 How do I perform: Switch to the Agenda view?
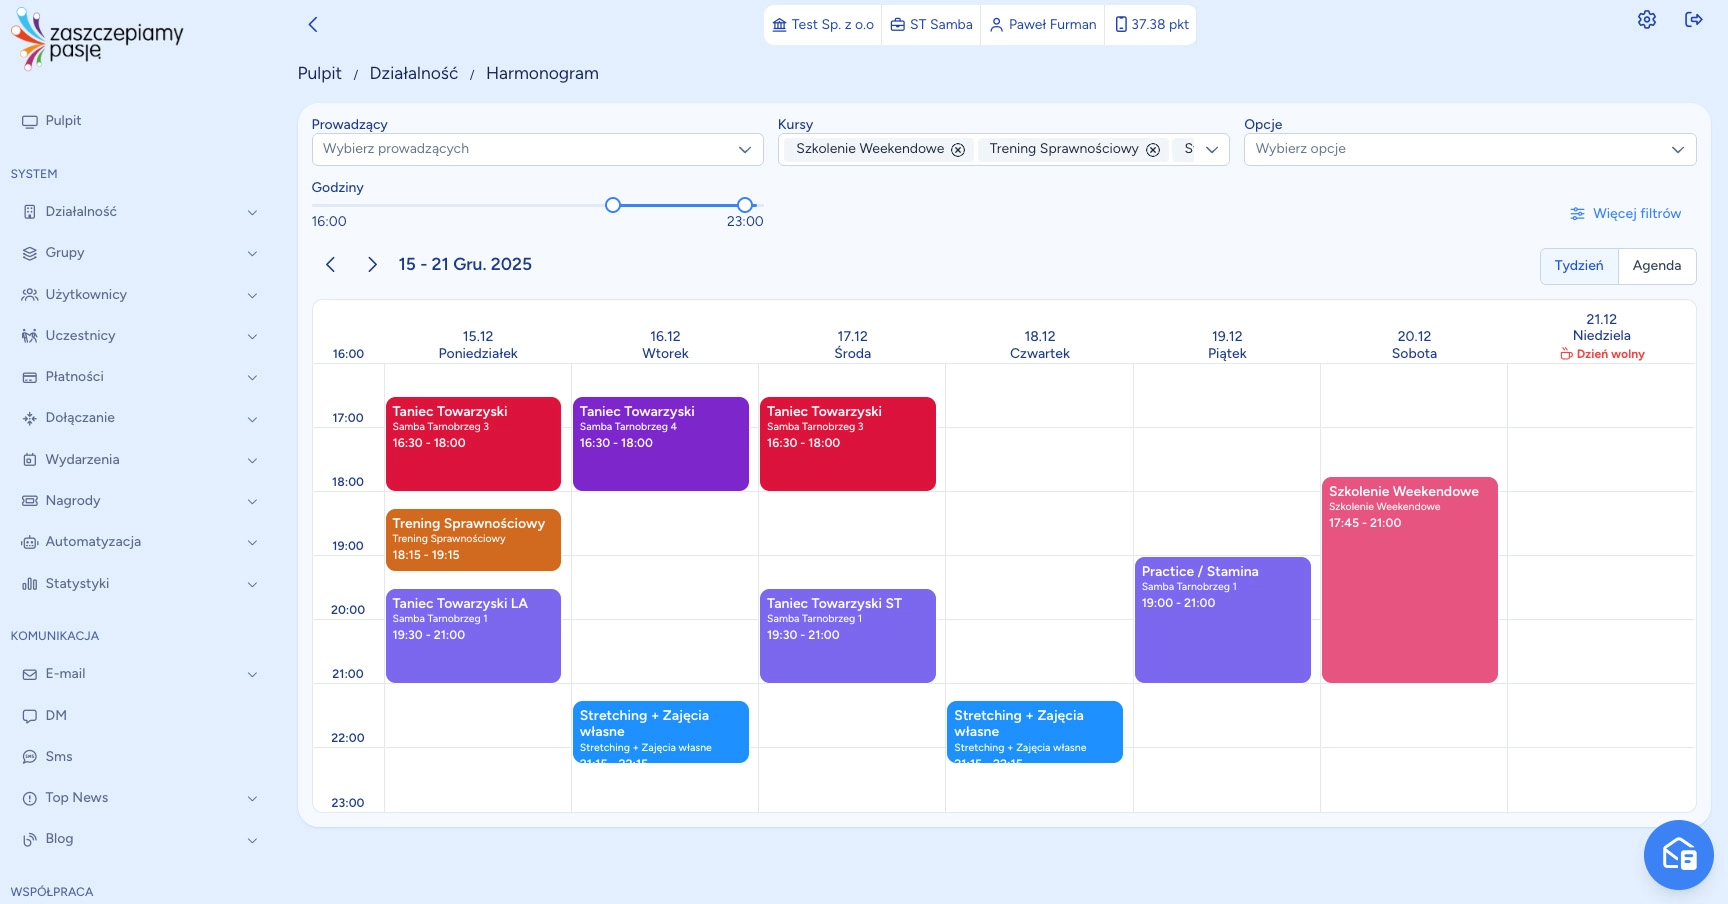click(x=1656, y=266)
